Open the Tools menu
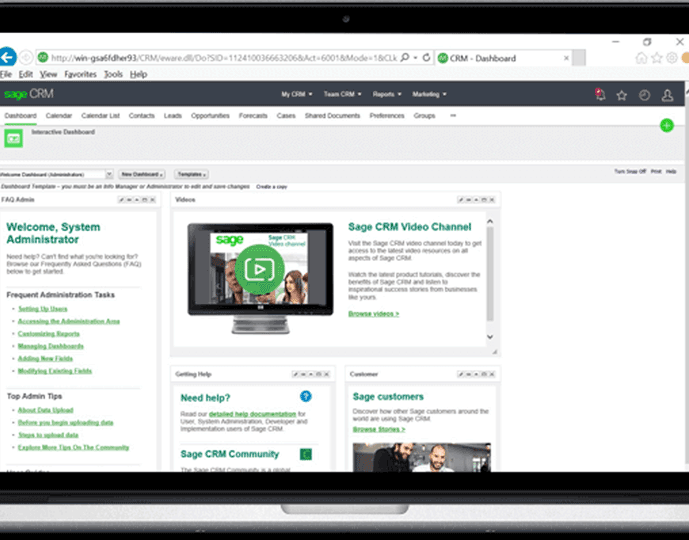 click(x=113, y=74)
